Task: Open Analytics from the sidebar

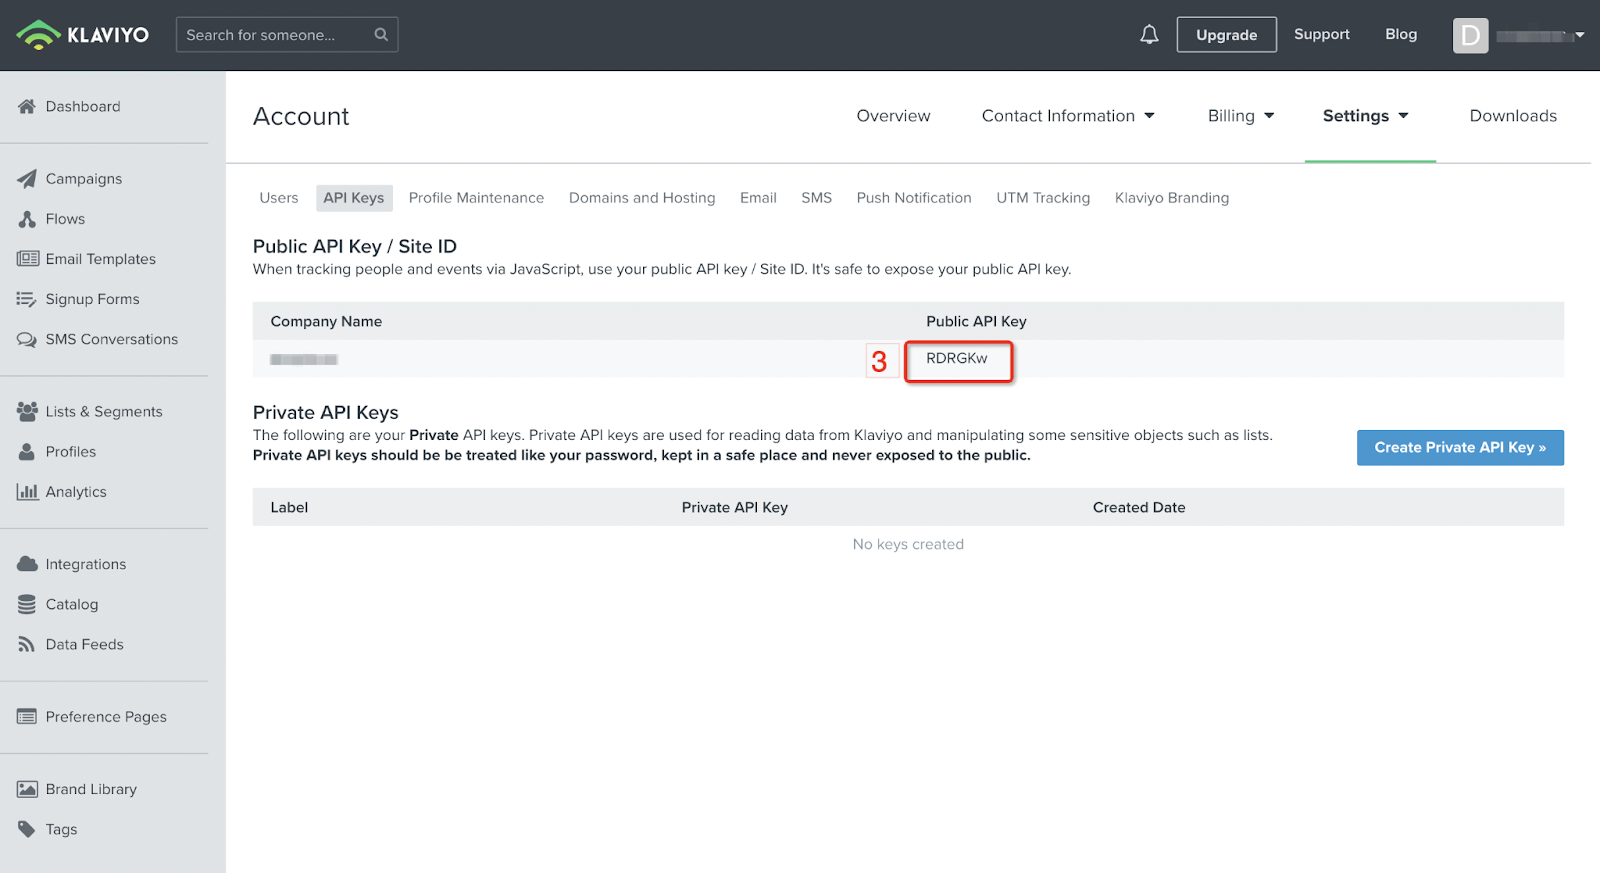Action: 76,492
